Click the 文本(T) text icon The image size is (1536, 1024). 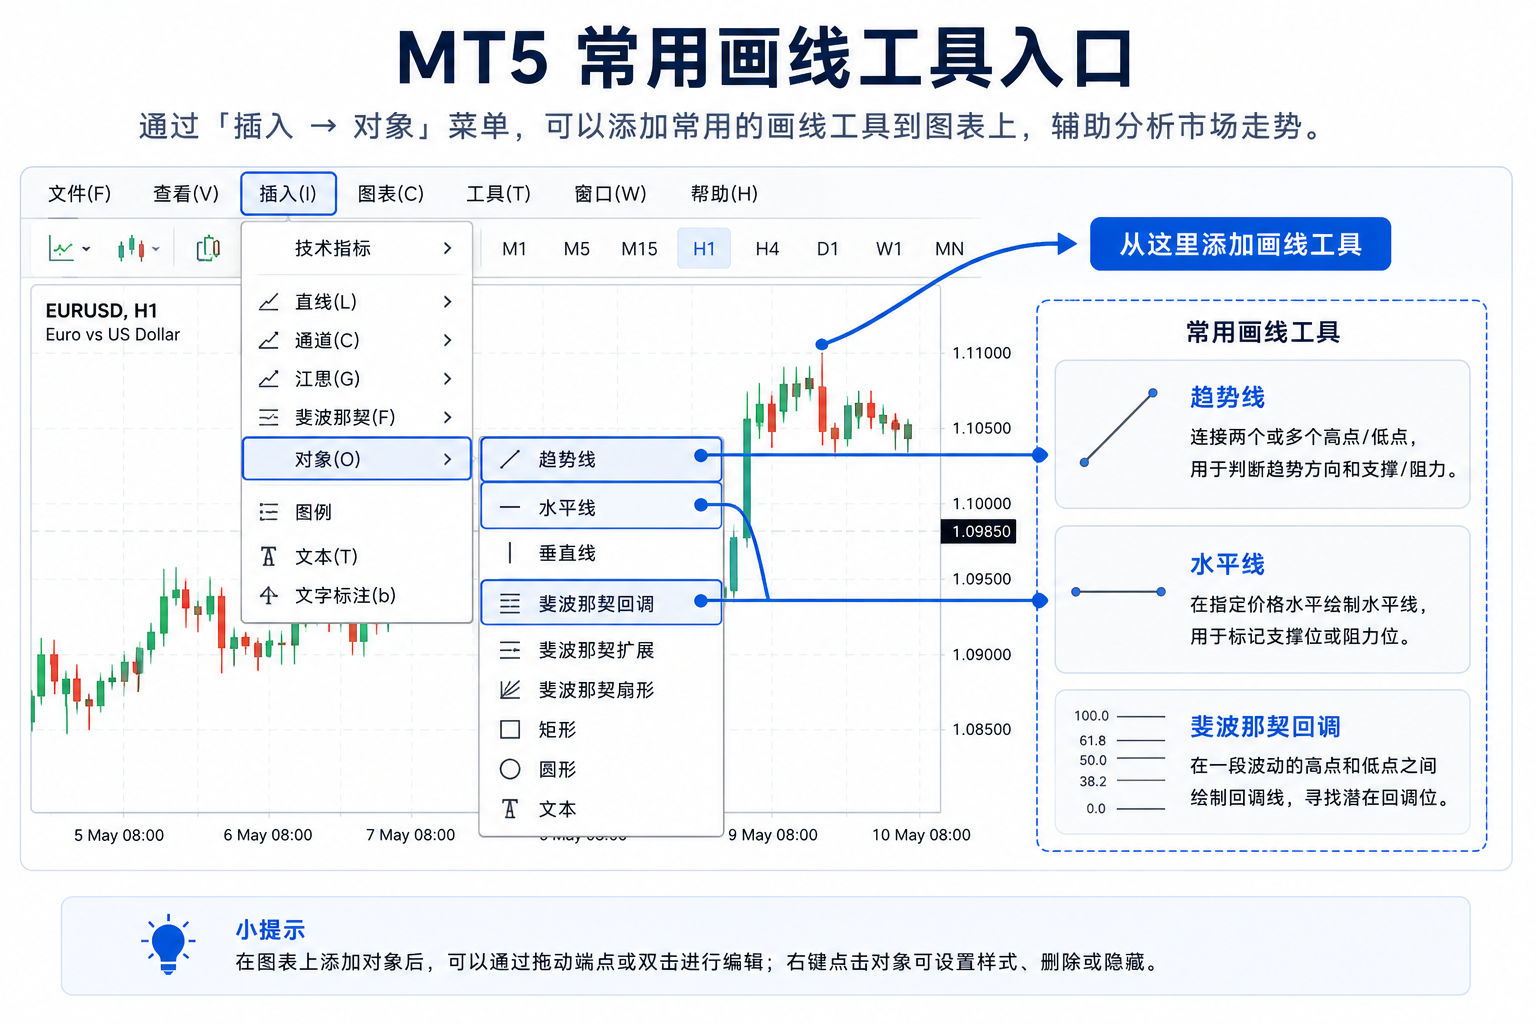[x=269, y=556]
